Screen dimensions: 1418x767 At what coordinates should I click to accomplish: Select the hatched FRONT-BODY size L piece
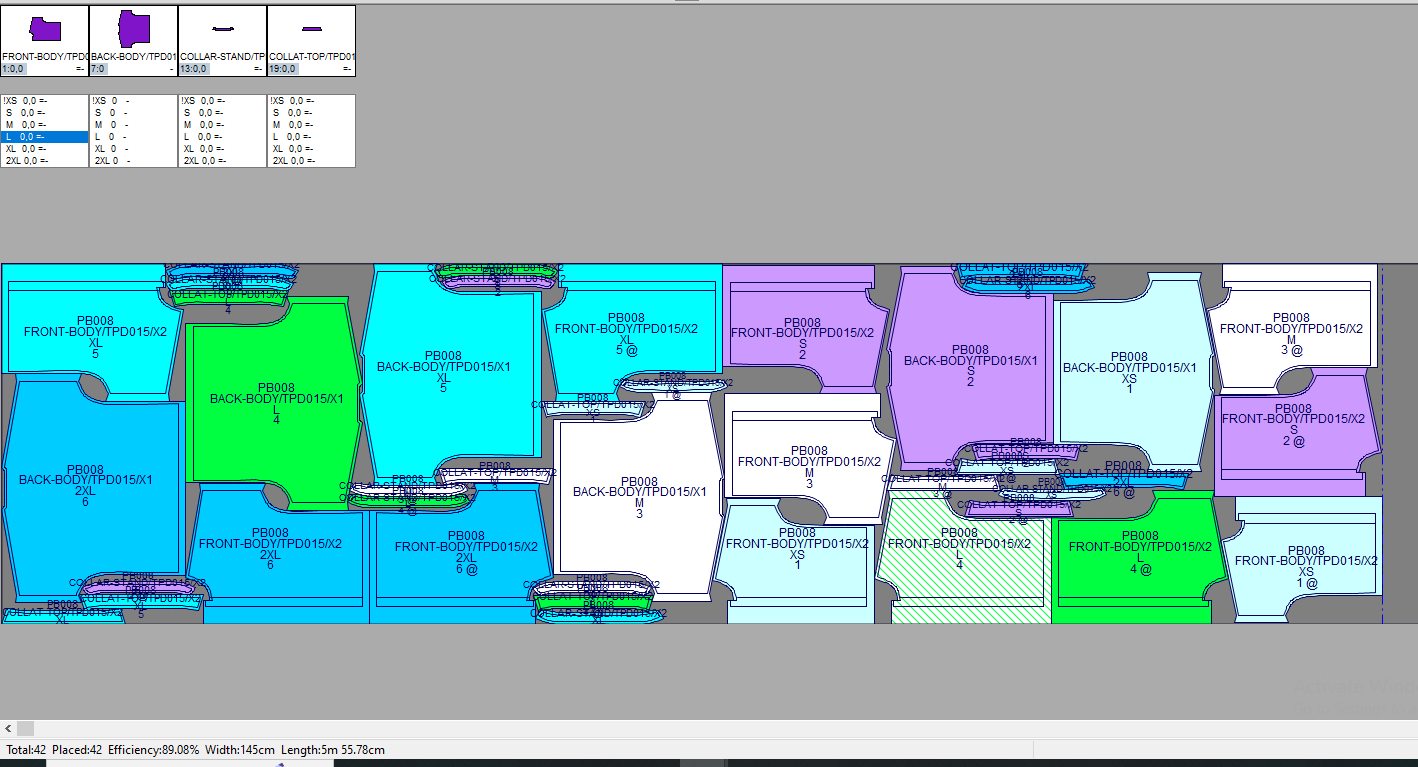pyautogui.click(x=960, y=580)
